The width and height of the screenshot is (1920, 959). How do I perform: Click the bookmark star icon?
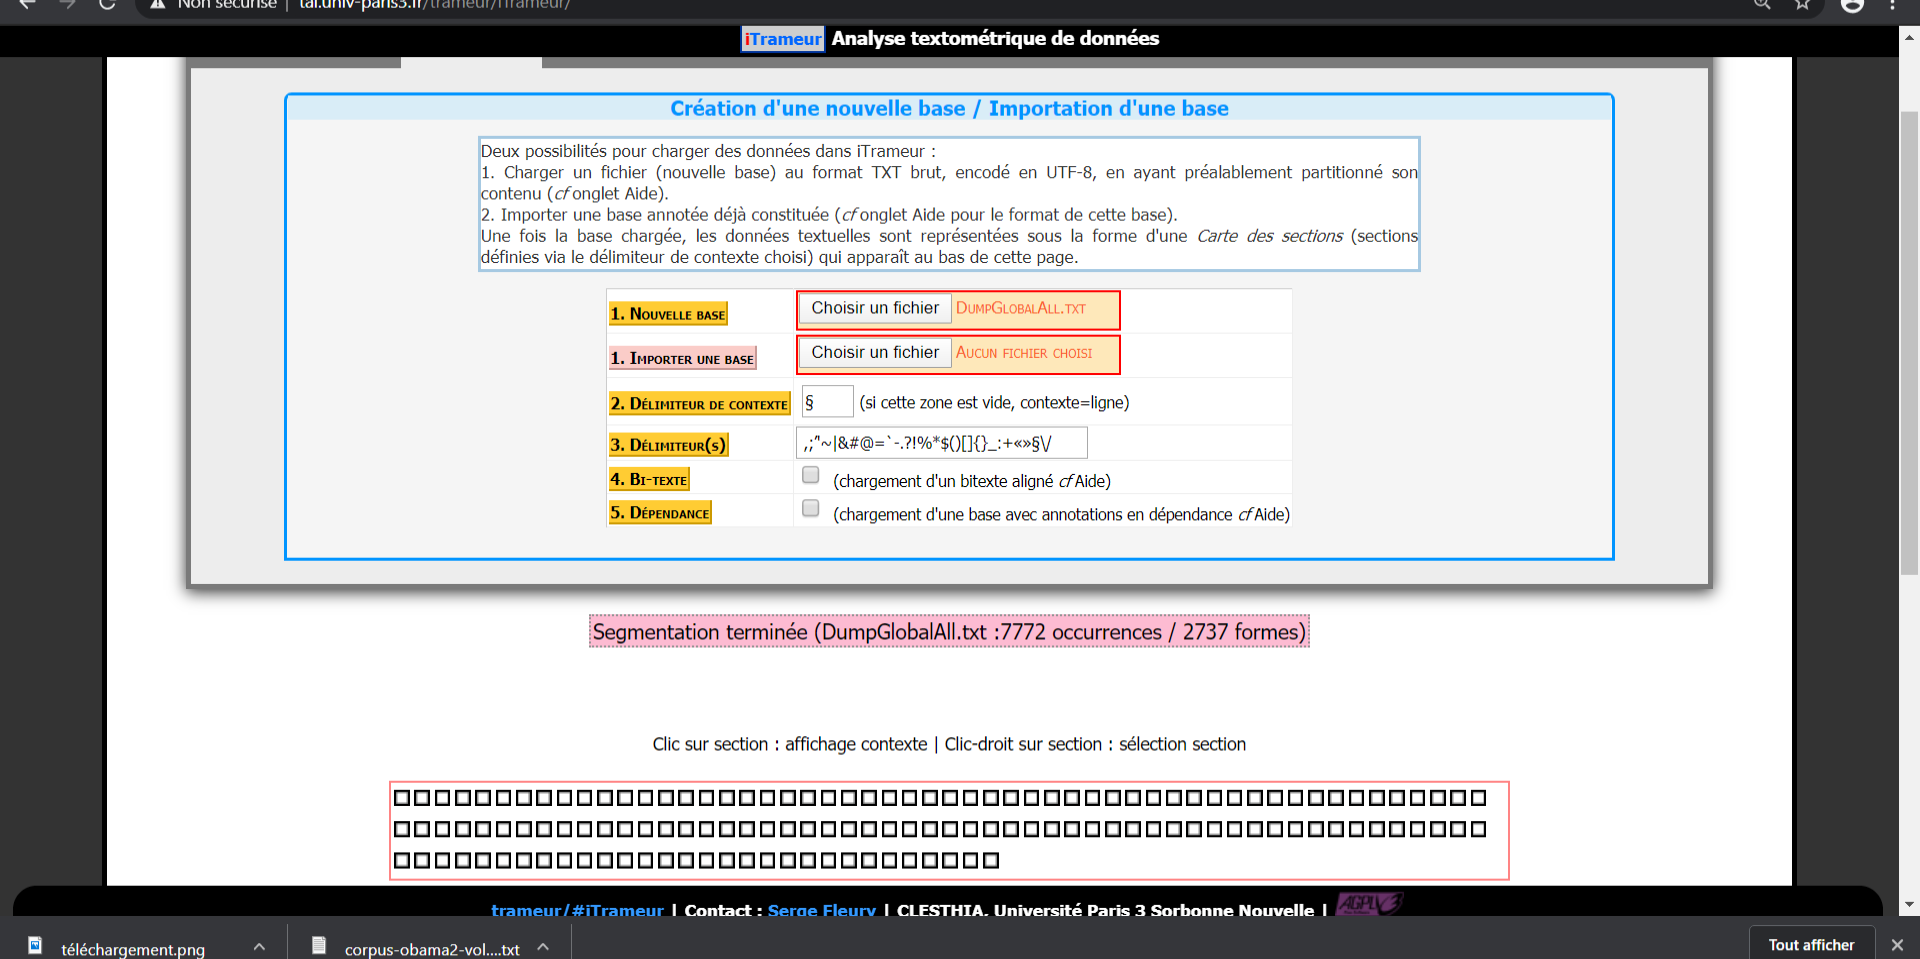point(1802,4)
